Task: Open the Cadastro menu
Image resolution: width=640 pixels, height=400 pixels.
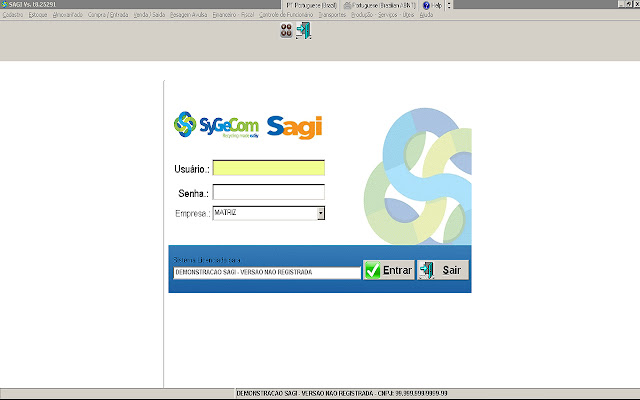Action: [x=13, y=15]
